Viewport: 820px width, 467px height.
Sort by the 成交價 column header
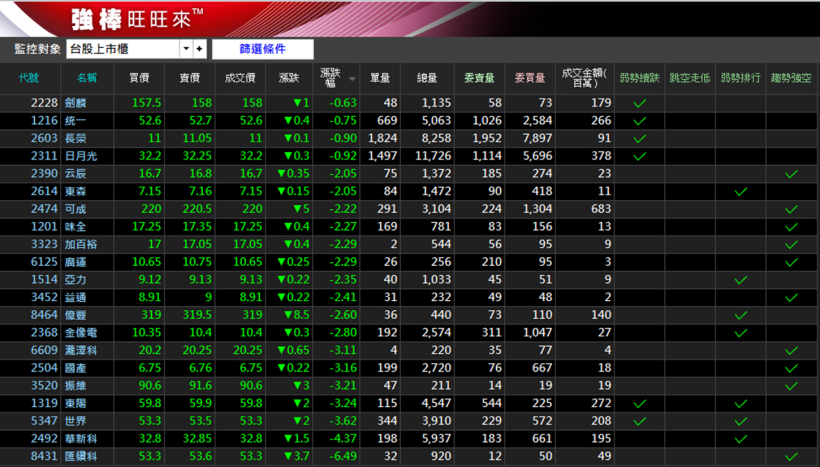tap(240, 78)
